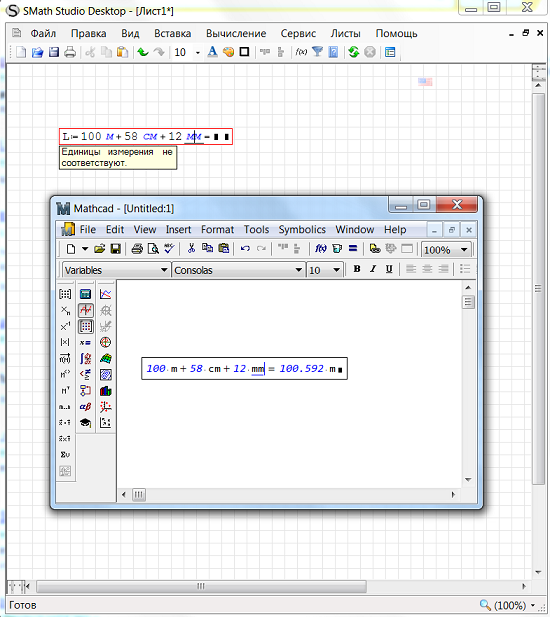
Task: Toggle Calculator palette button in Mathcad
Action: pyautogui.click(x=85, y=294)
